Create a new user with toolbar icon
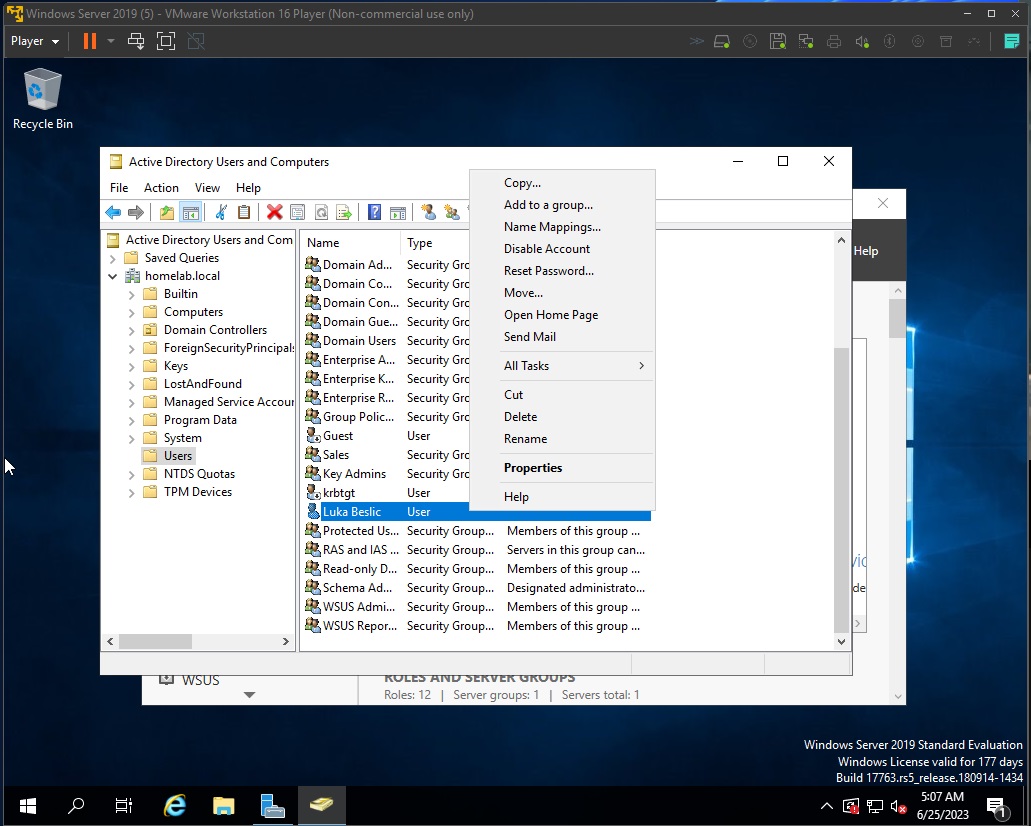Screen dimensions: 1031x826 coord(429,212)
